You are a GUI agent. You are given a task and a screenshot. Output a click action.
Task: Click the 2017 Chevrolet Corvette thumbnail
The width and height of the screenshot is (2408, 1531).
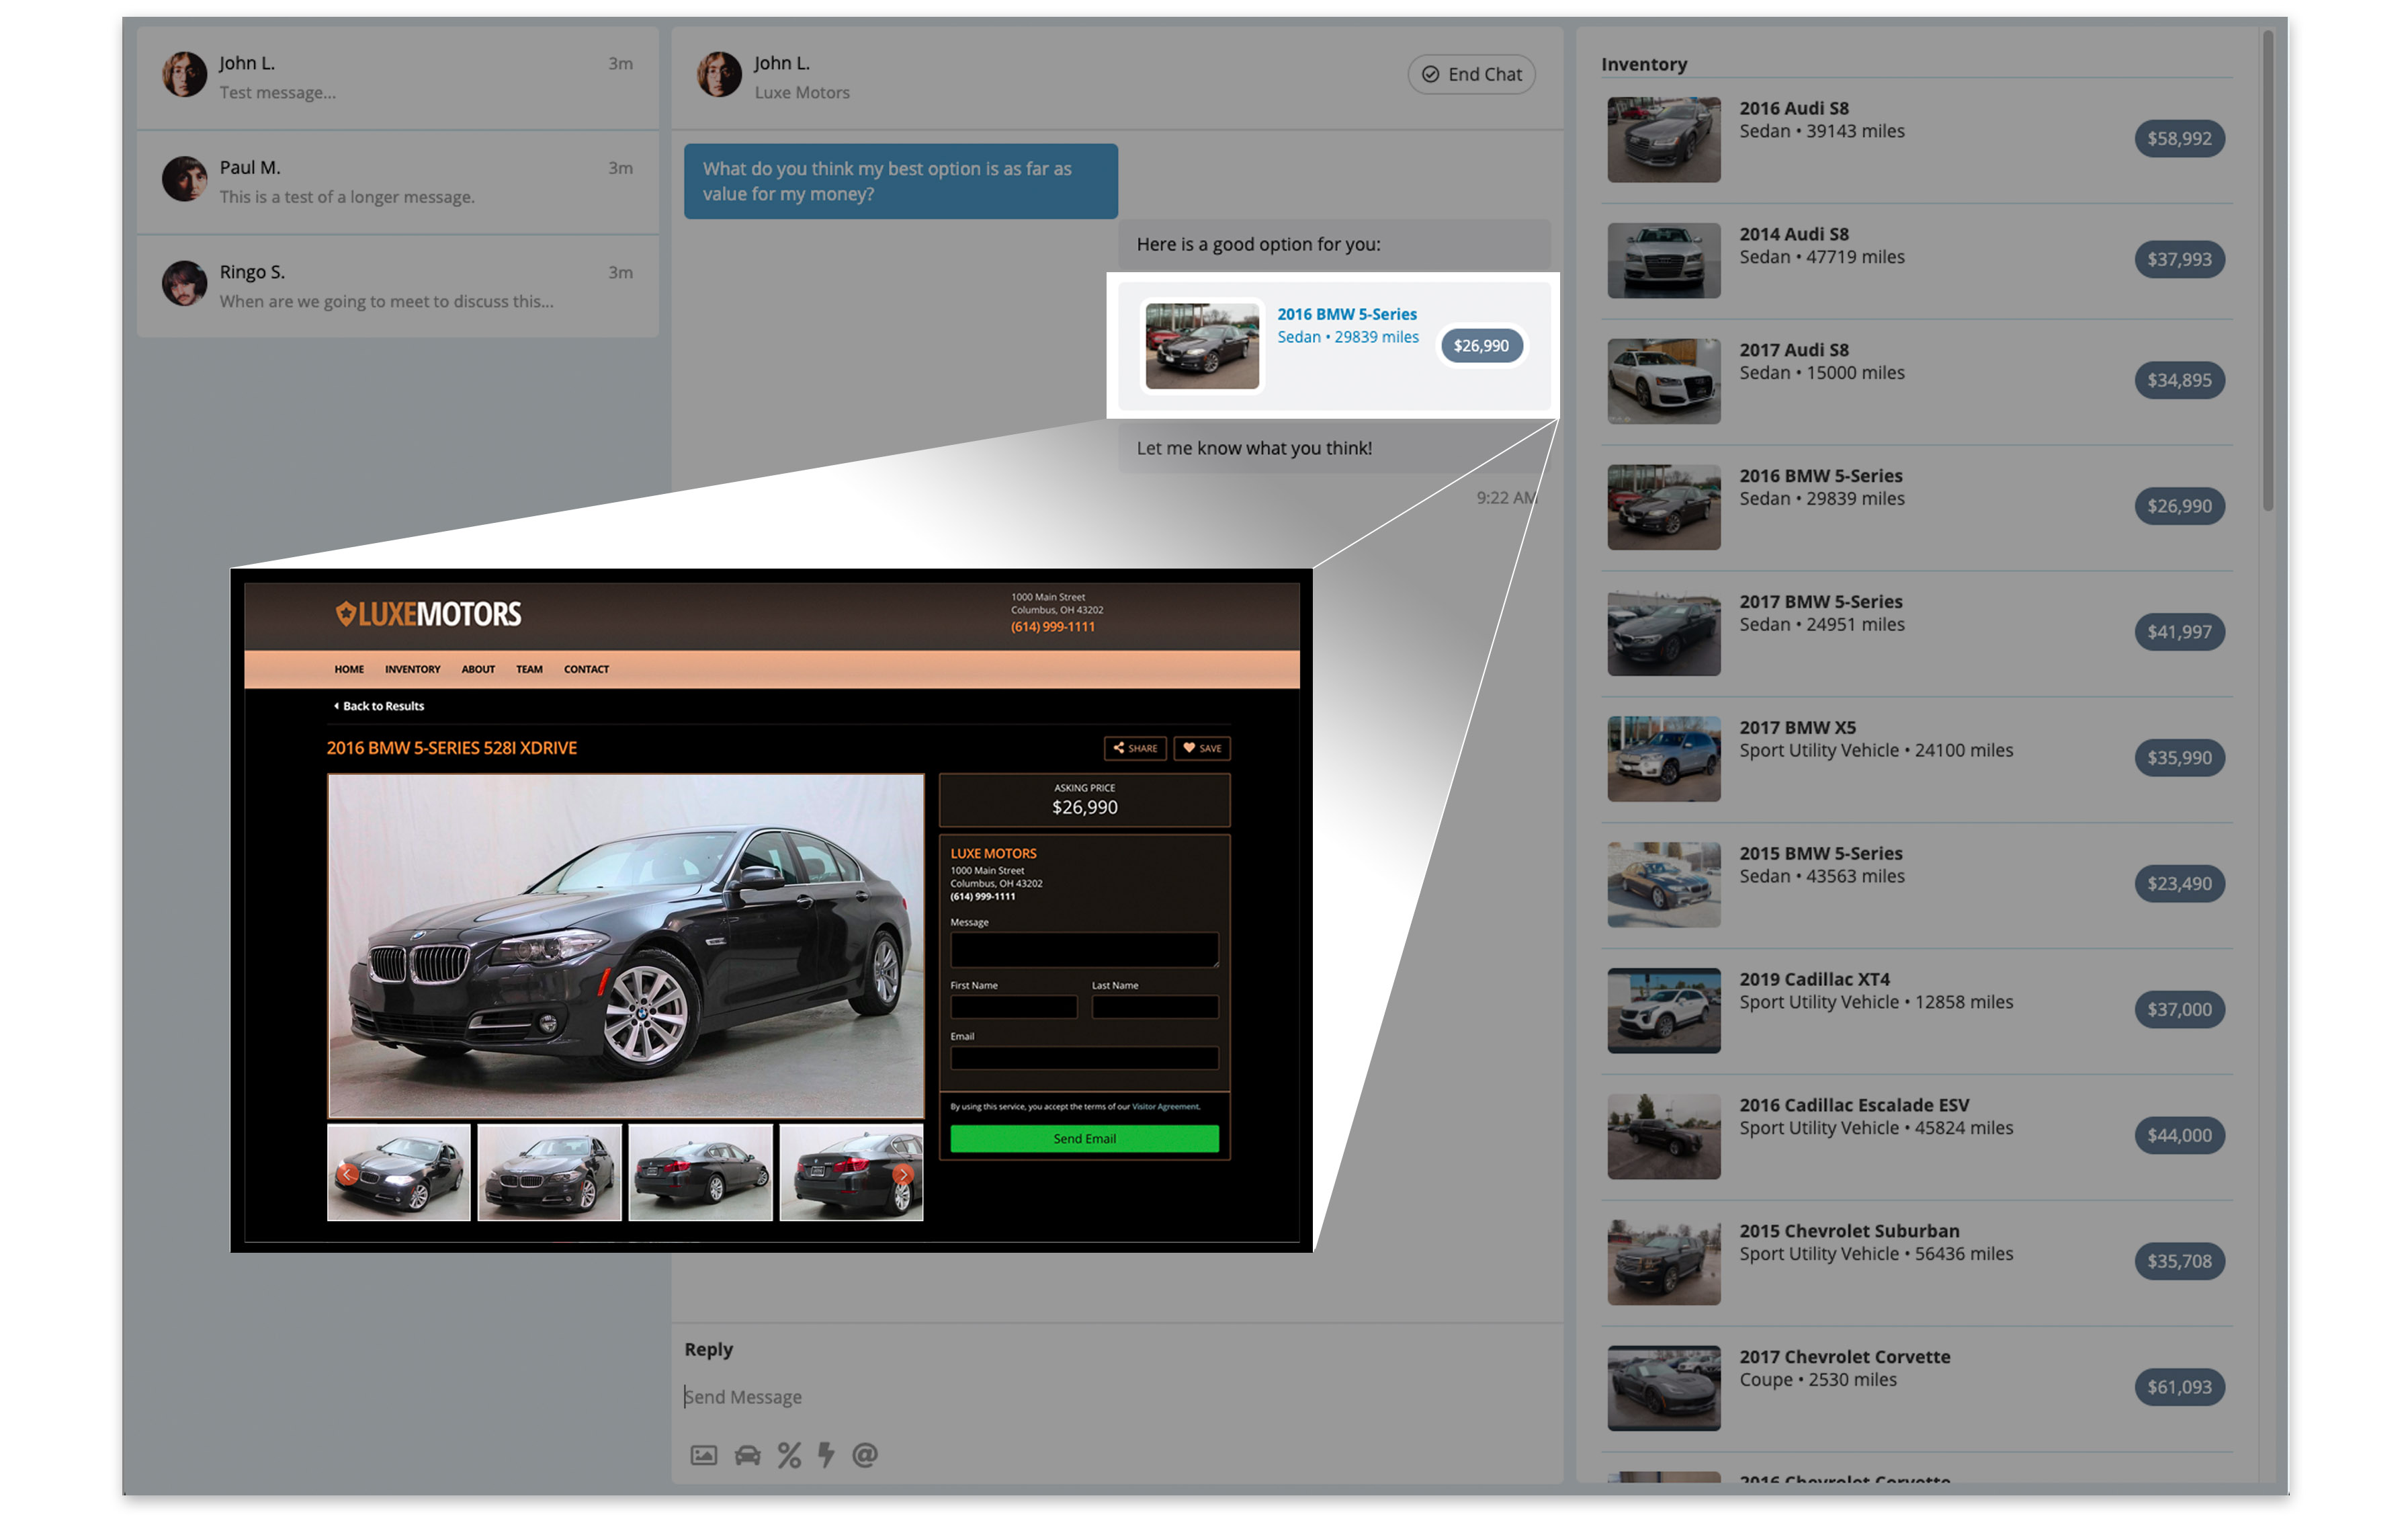pos(1664,1388)
